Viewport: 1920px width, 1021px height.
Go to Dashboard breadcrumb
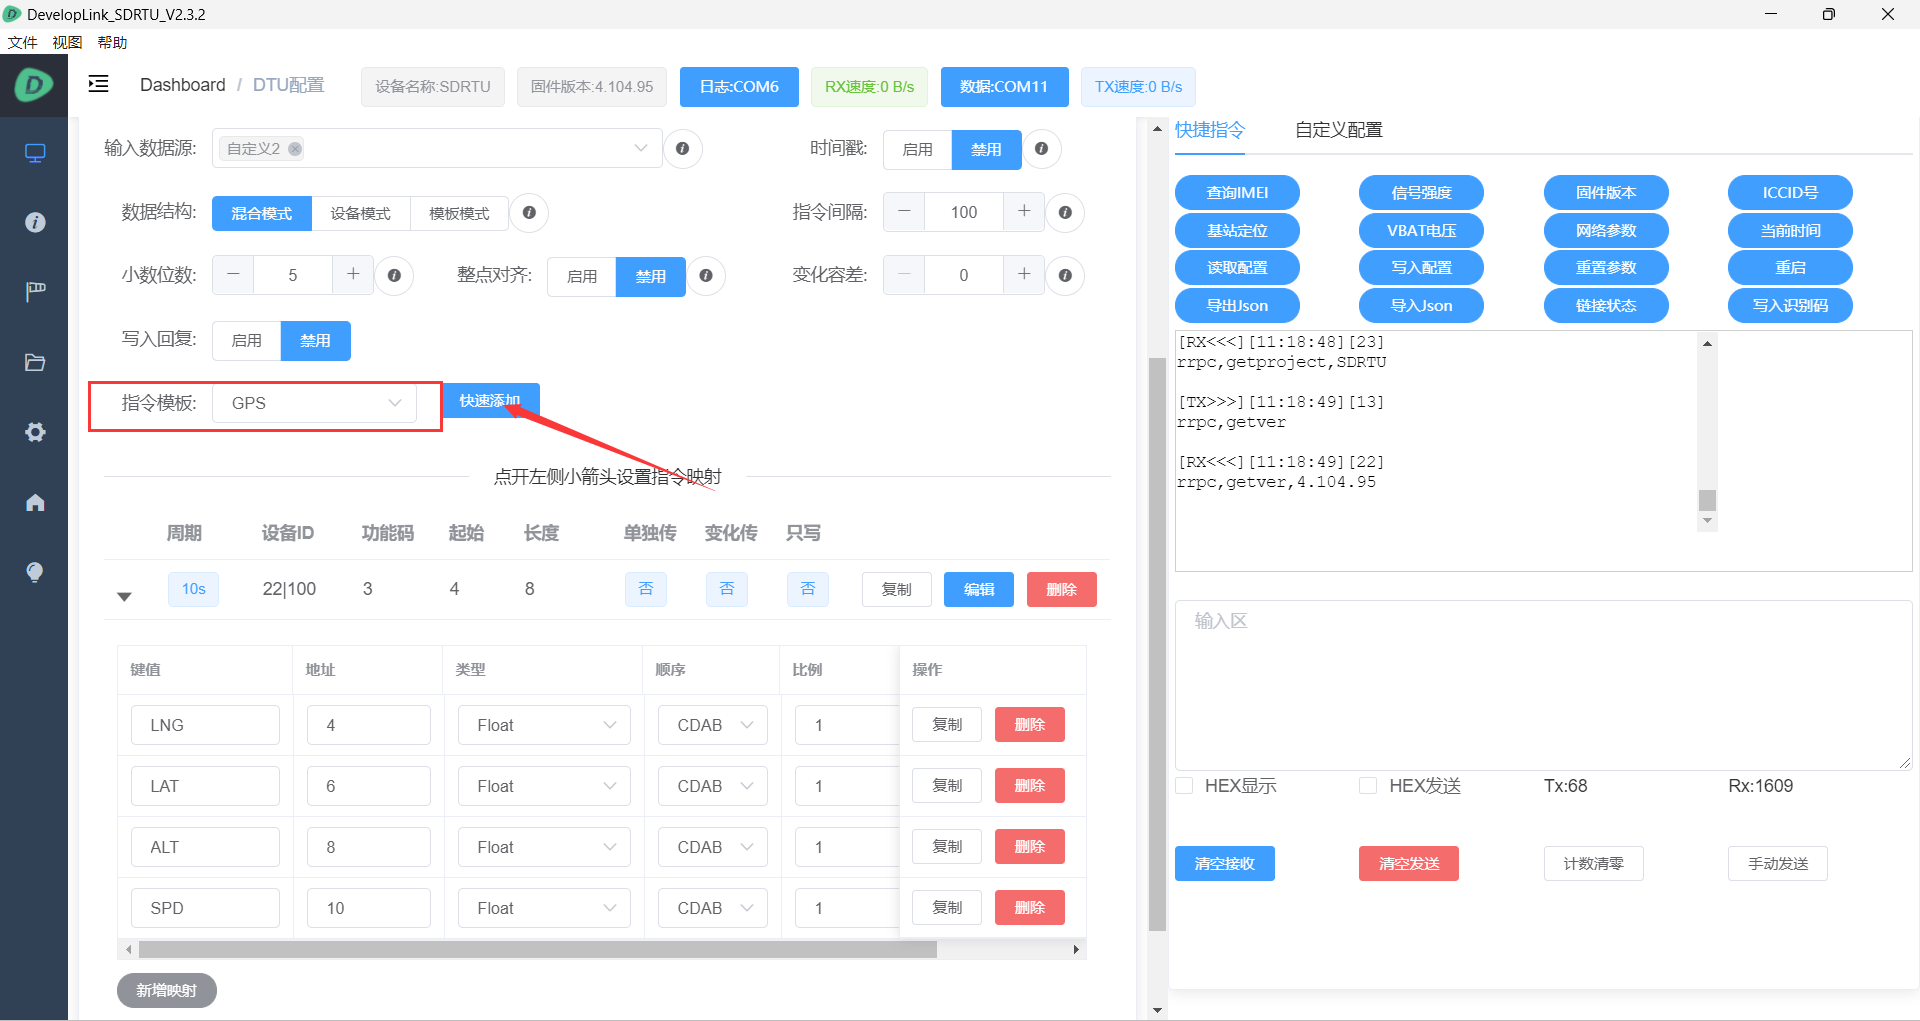[x=183, y=85]
